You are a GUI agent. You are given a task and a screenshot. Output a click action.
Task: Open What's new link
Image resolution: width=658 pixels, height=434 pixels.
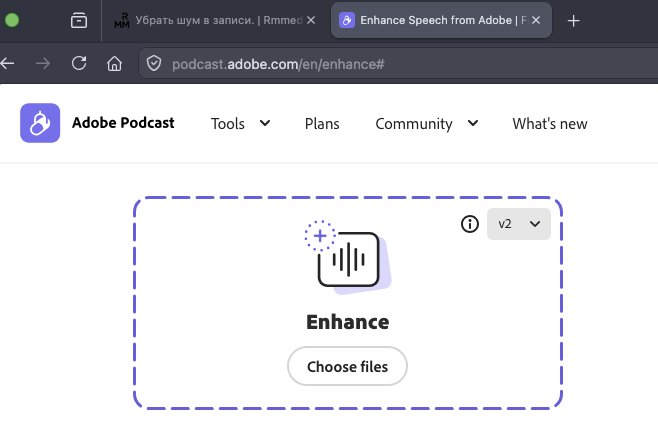(x=549, y=124)
